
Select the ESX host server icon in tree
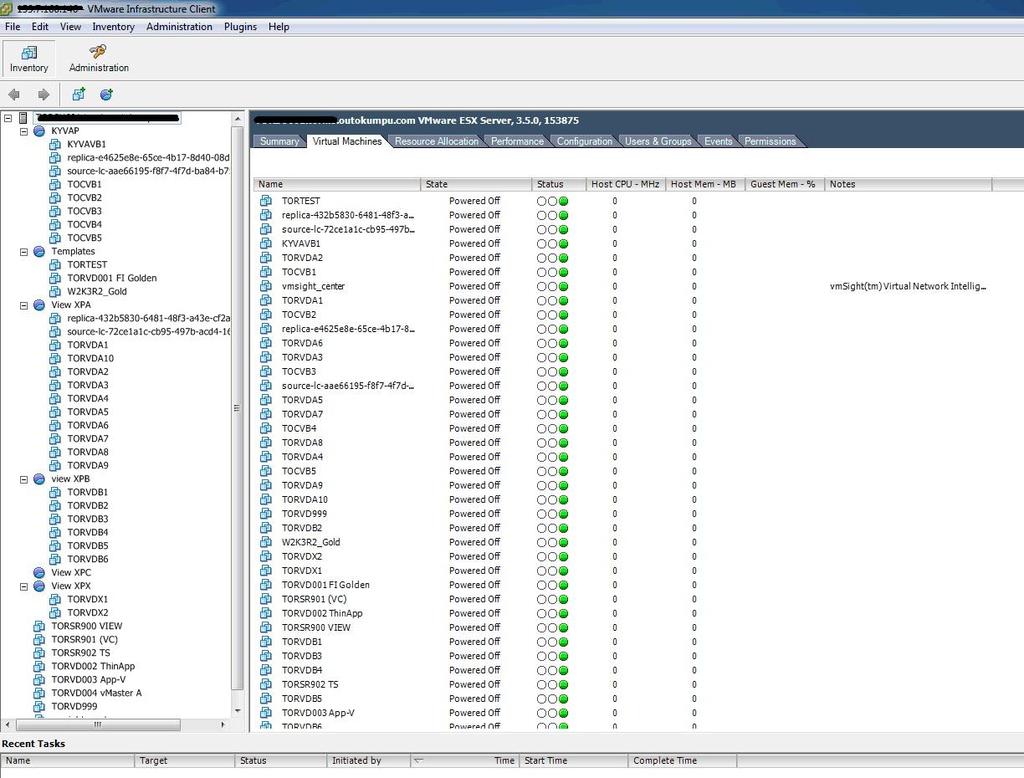24,118
